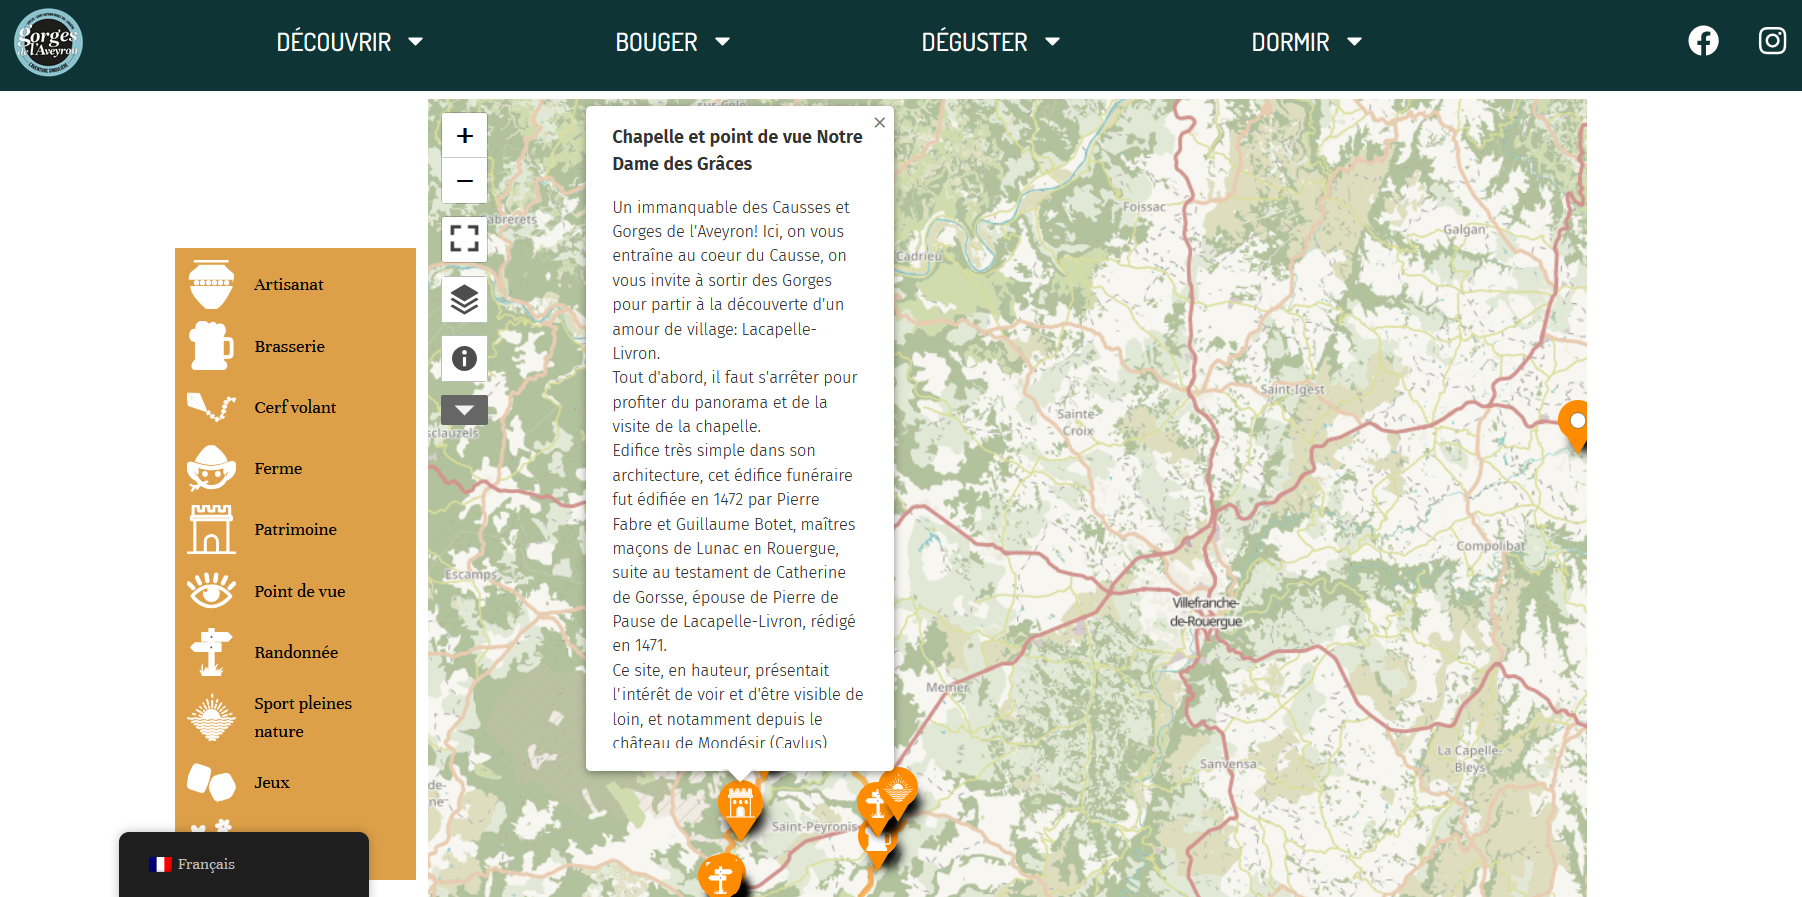Click the Gorges de l'Aveyron logo
Screen dimensions: 1802x897
click(x=48, y=42)
